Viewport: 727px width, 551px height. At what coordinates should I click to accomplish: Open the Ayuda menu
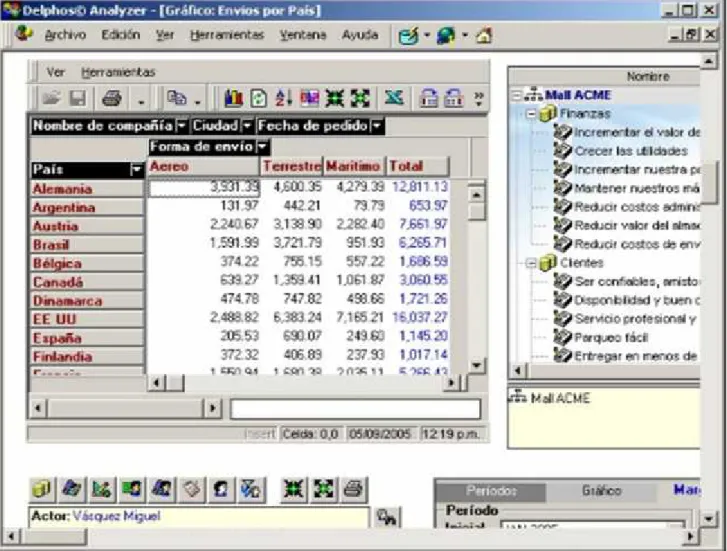point(360,35)
